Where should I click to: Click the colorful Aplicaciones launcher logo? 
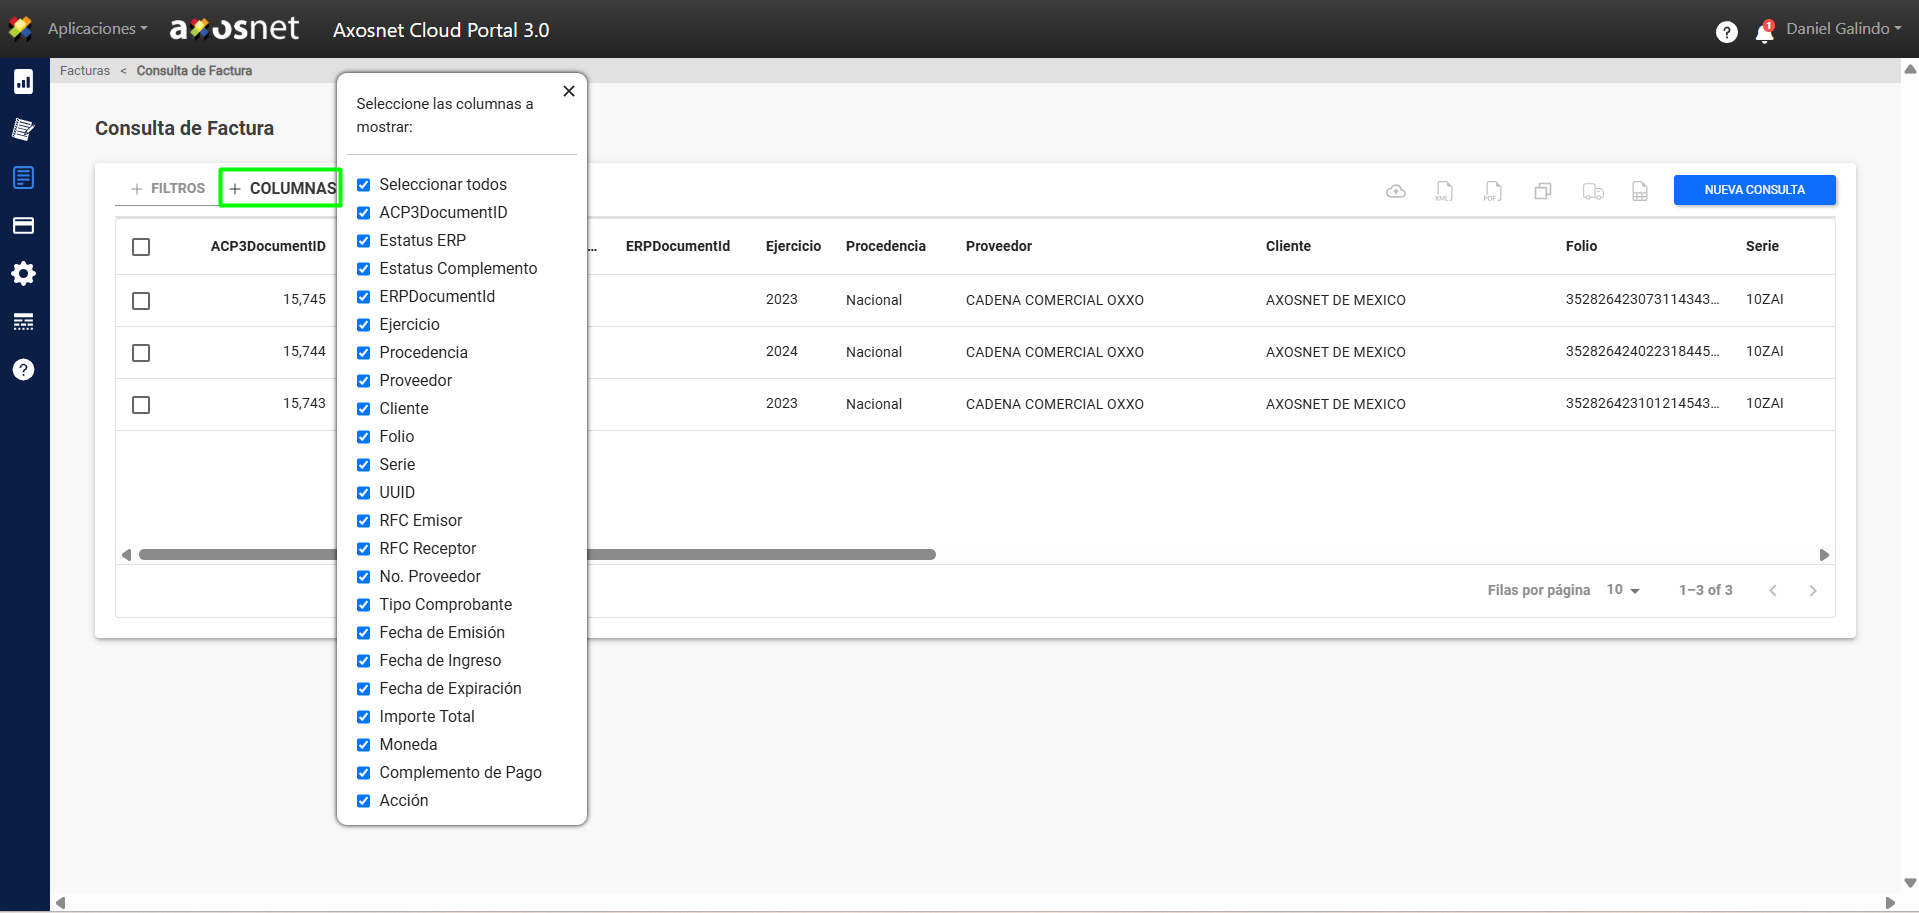point(20,29)
